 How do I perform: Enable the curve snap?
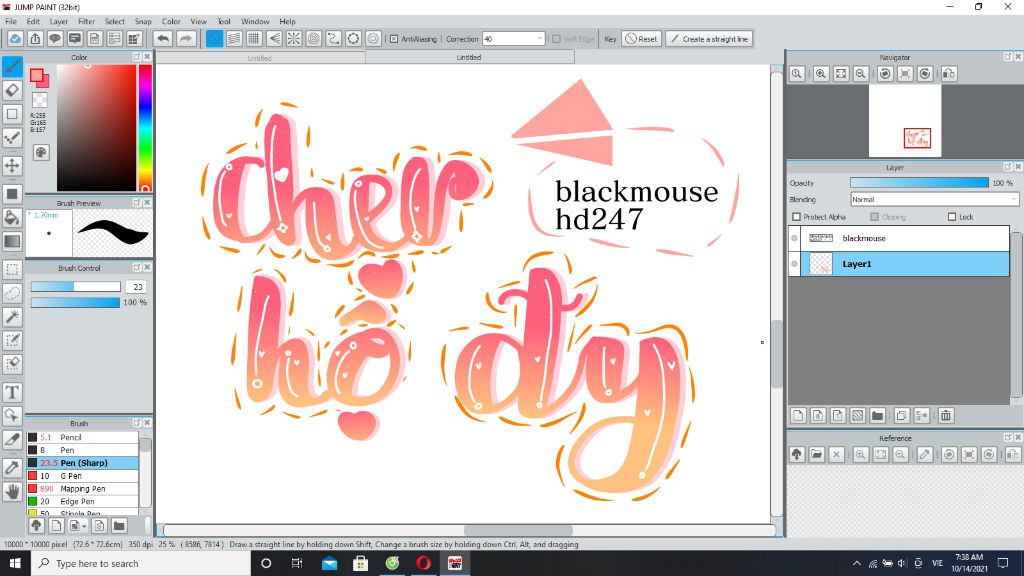(334, 39)
